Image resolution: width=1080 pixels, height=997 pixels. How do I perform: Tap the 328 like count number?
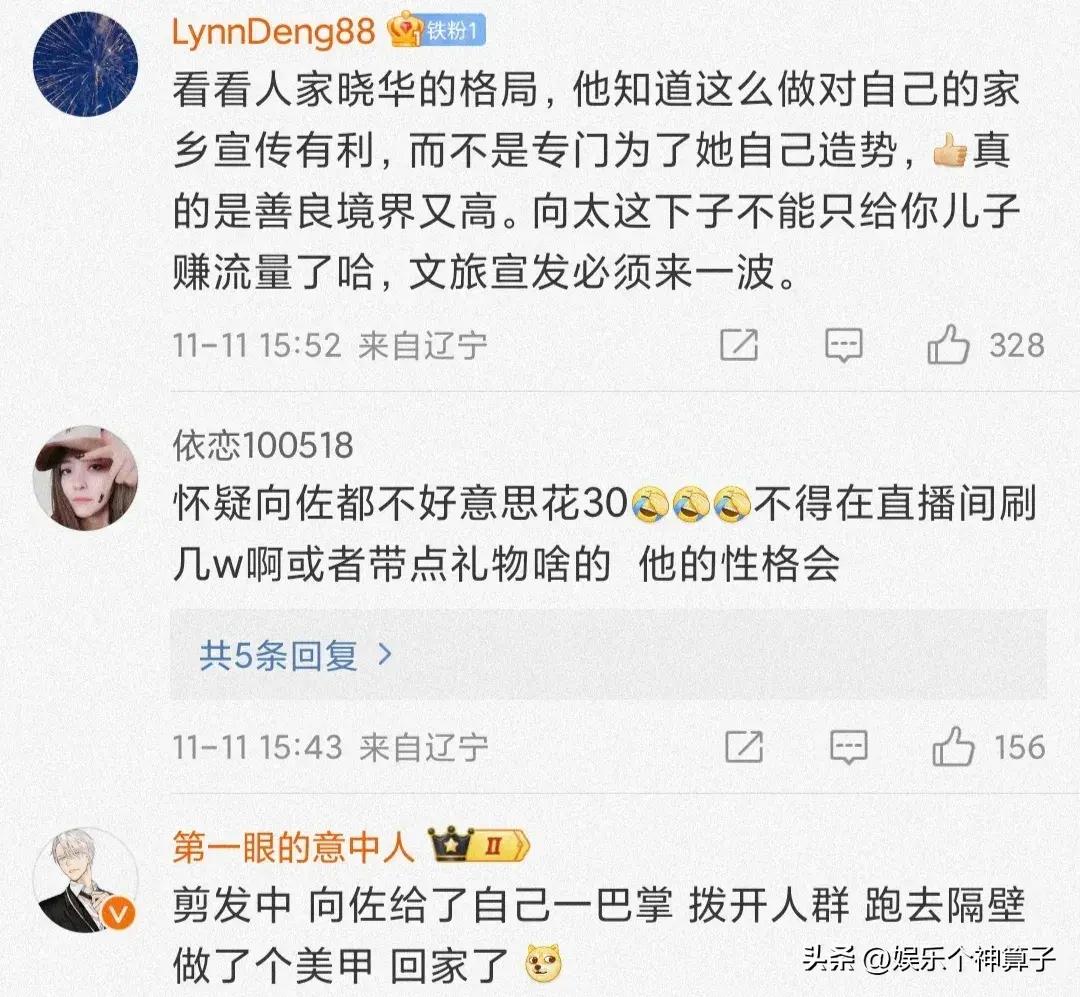coord(1017,345)
